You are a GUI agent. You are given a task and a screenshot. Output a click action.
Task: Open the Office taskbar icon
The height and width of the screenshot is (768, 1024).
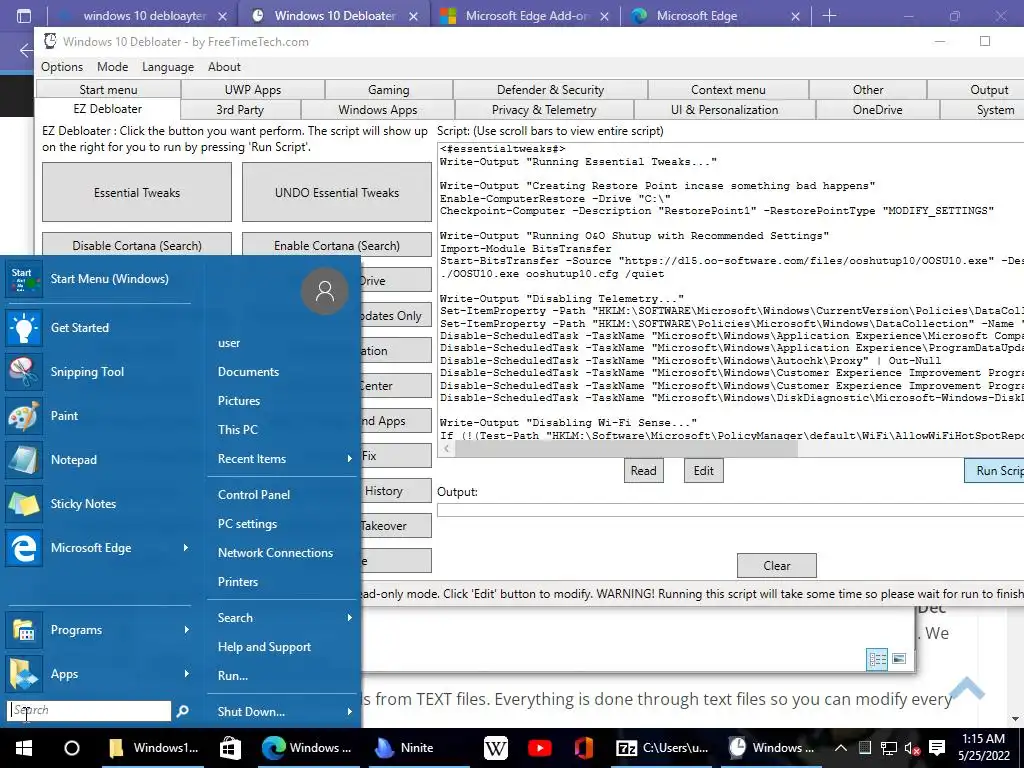(583, 748)
